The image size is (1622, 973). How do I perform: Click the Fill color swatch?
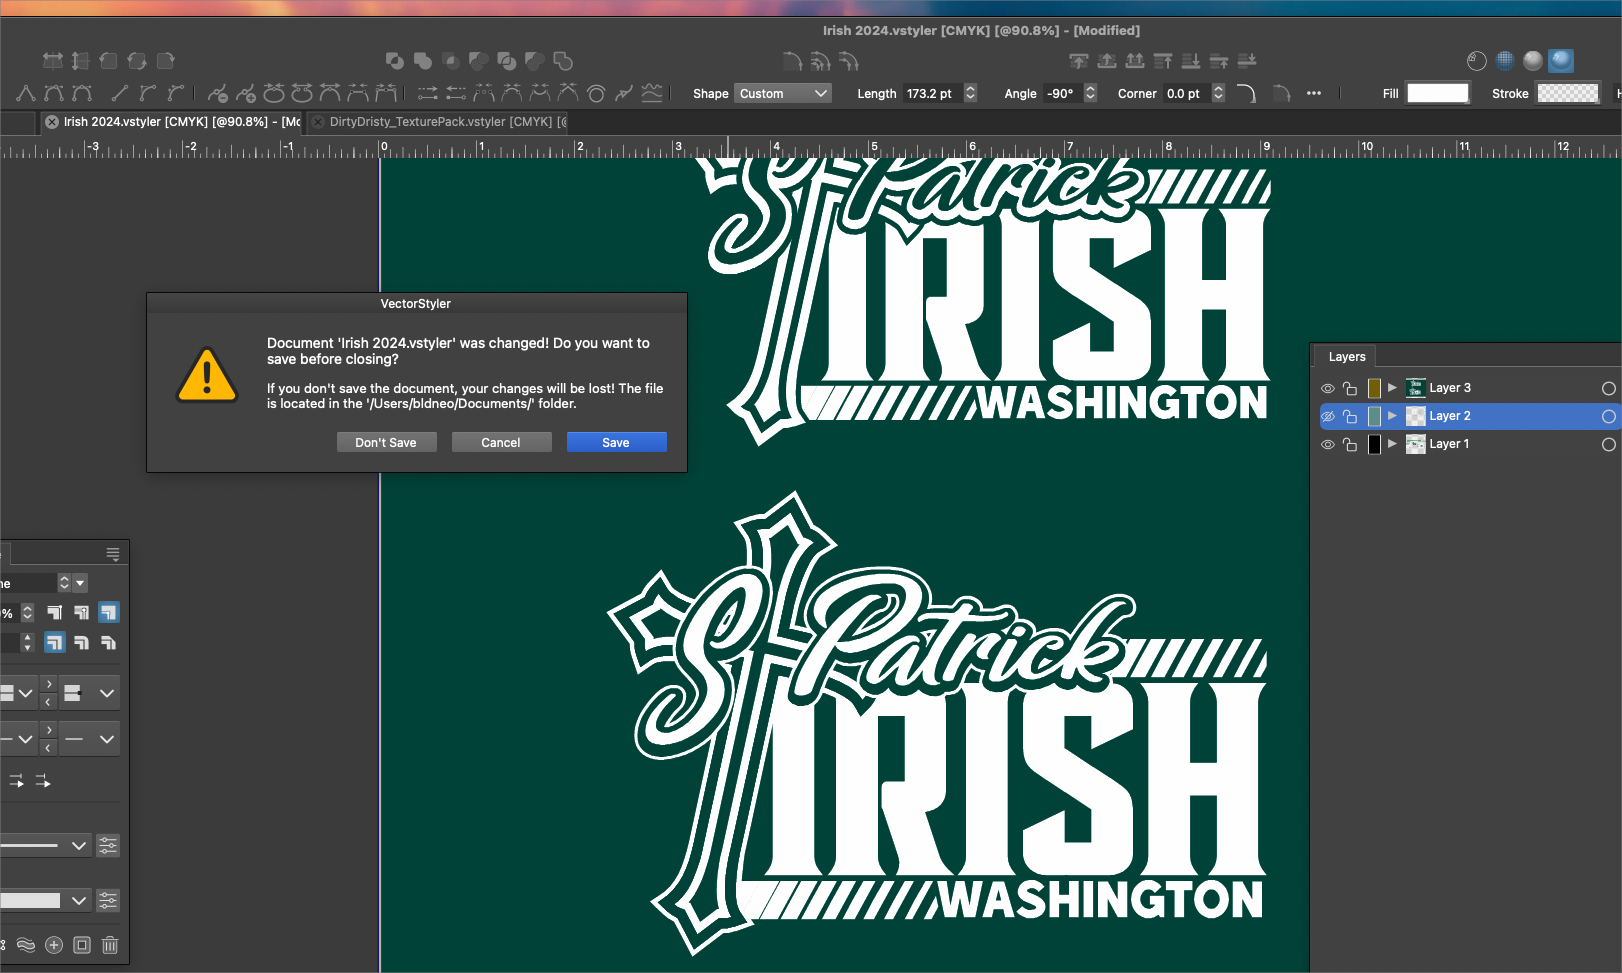point(1437,93)
